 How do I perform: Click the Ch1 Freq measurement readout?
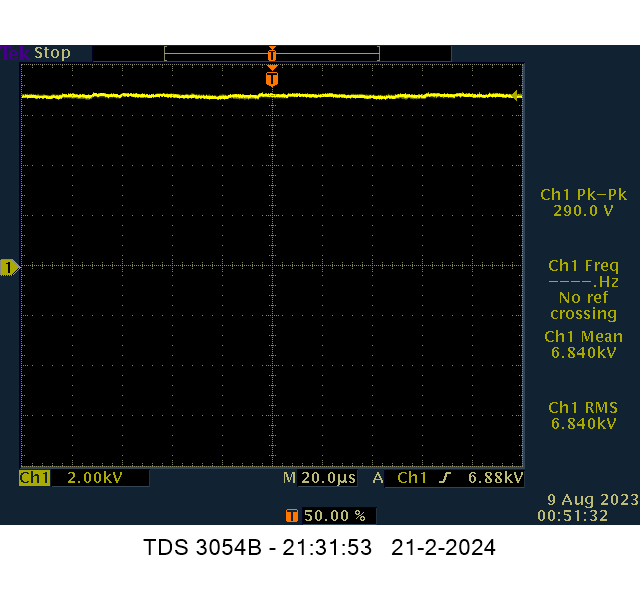pos(583,289)
